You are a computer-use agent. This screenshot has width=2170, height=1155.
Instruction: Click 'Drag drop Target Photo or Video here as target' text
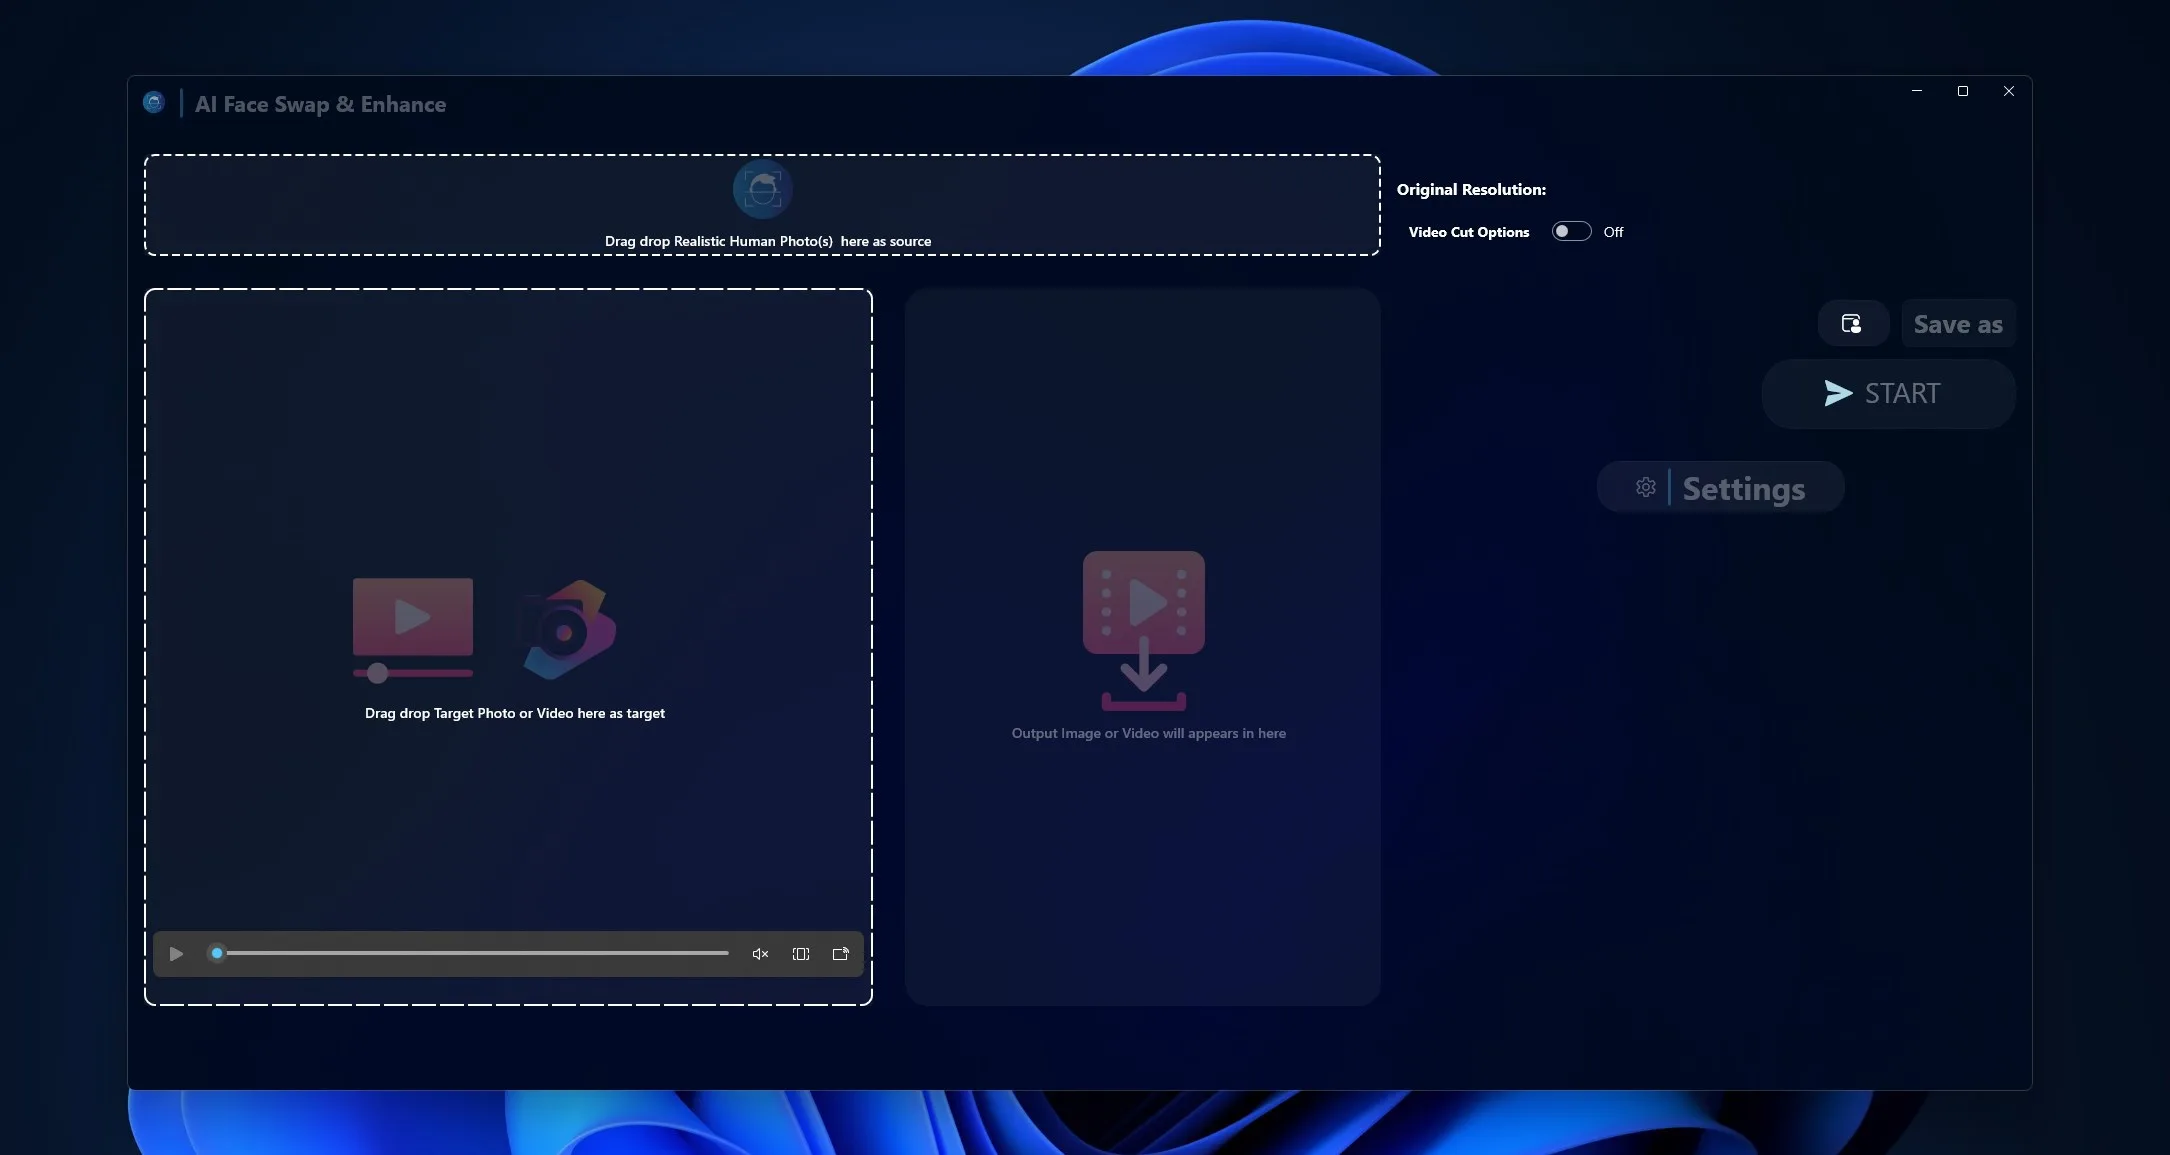[515, 713]
